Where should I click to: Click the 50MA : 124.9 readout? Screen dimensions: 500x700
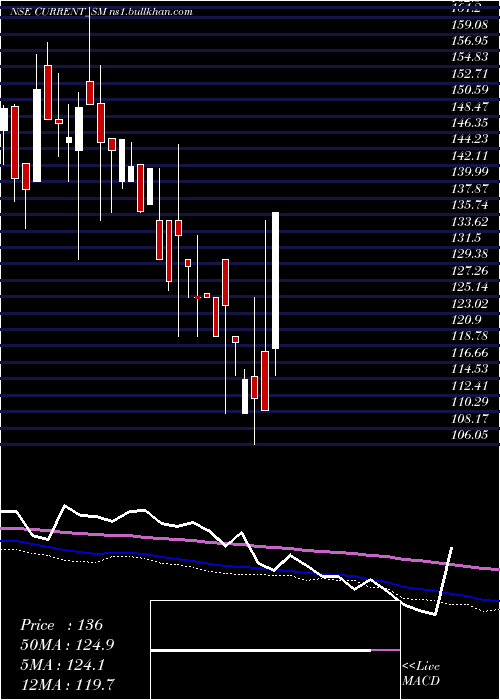pos(67,645)
